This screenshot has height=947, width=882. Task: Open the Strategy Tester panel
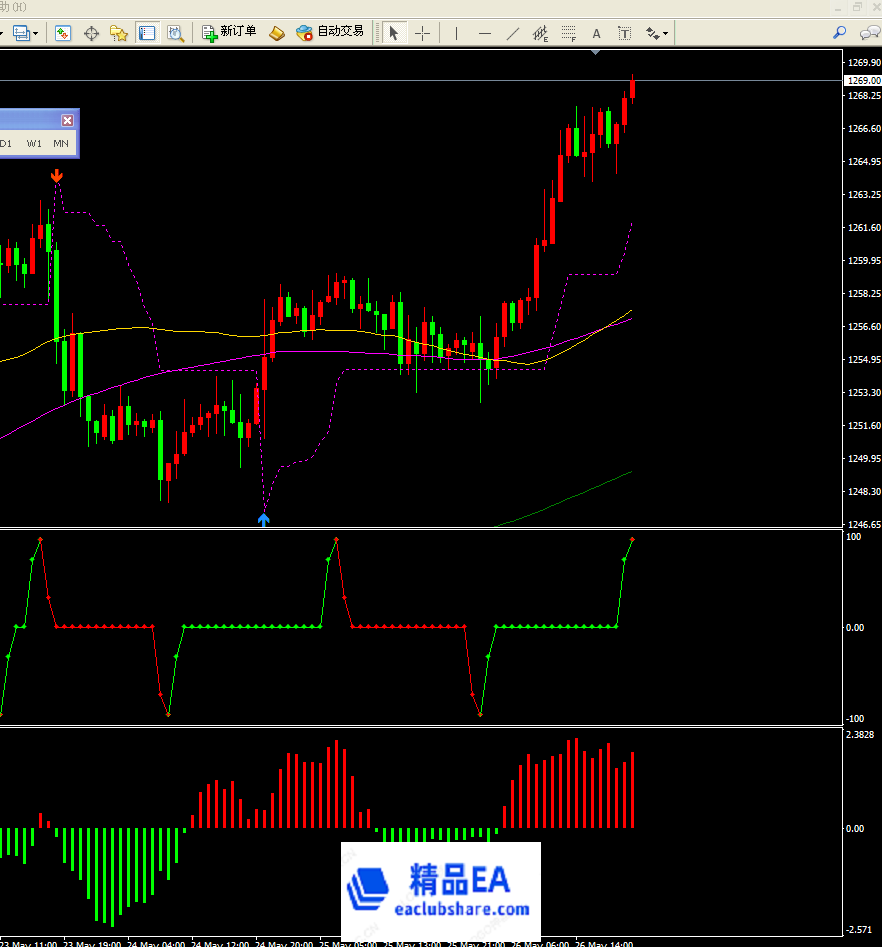pos(175,33)
